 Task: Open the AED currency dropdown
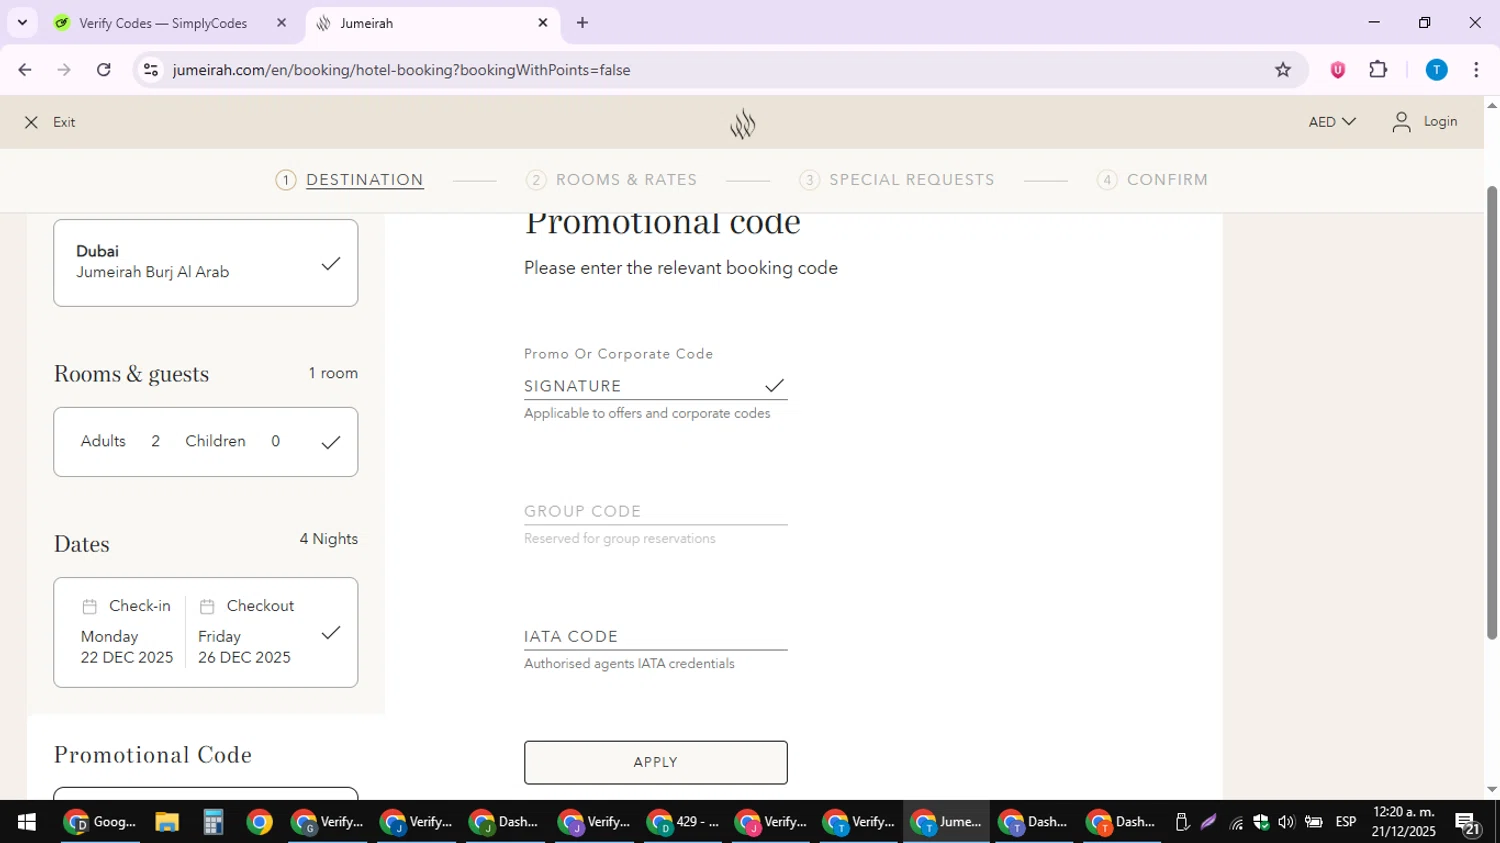[1332, 122]
